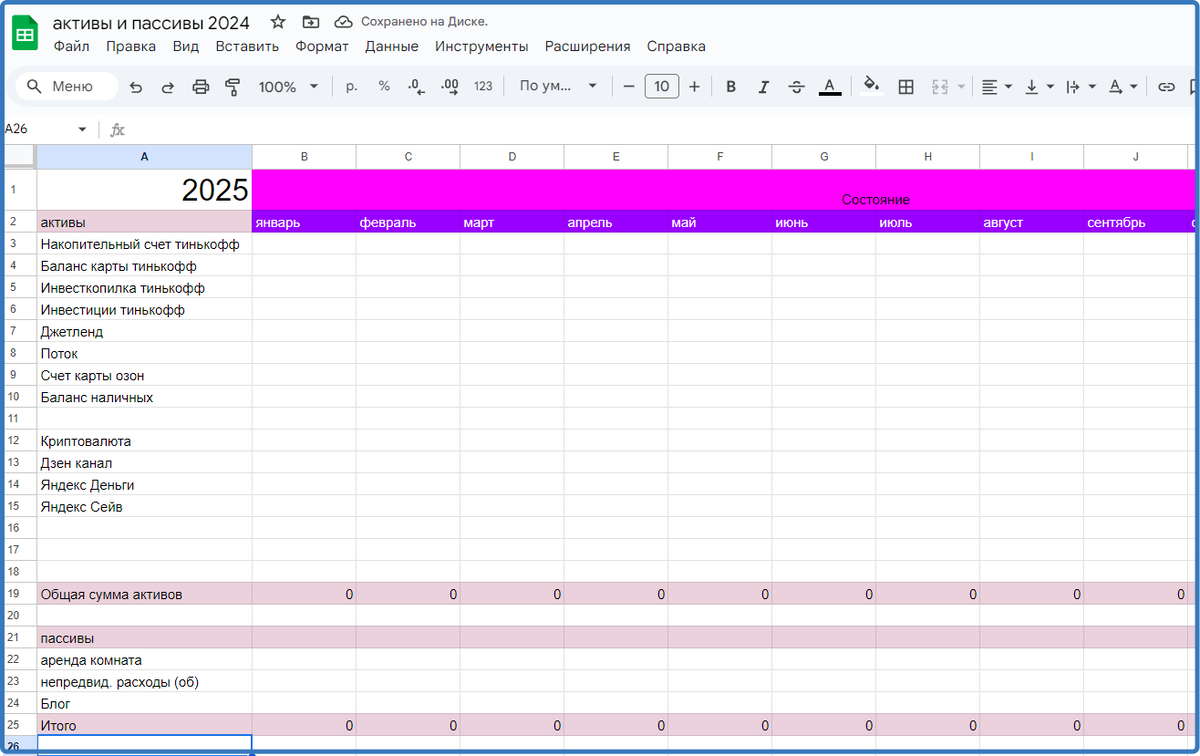
Task: Open the merge cells dropdown arrow
Action: [x=962, y=87]
